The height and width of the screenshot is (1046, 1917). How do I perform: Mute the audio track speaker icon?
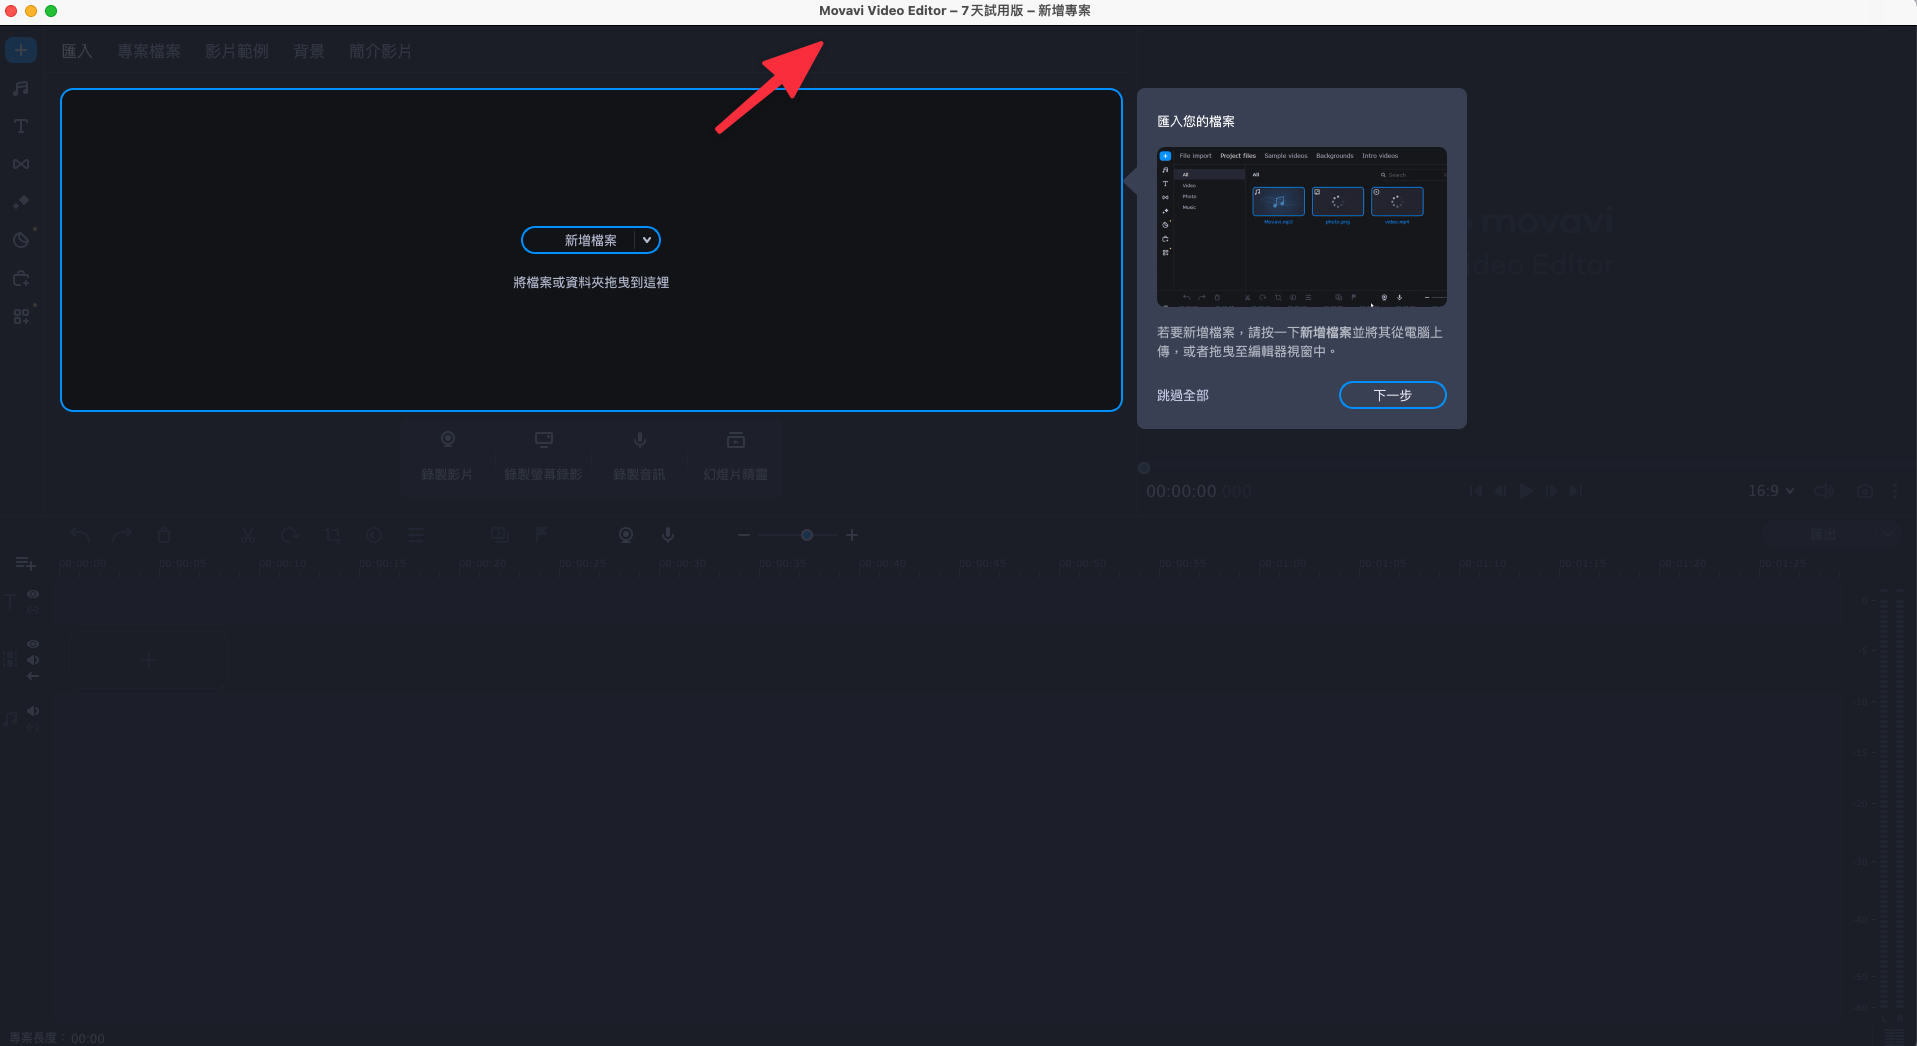pyautogui.click(x=33, y=711)
